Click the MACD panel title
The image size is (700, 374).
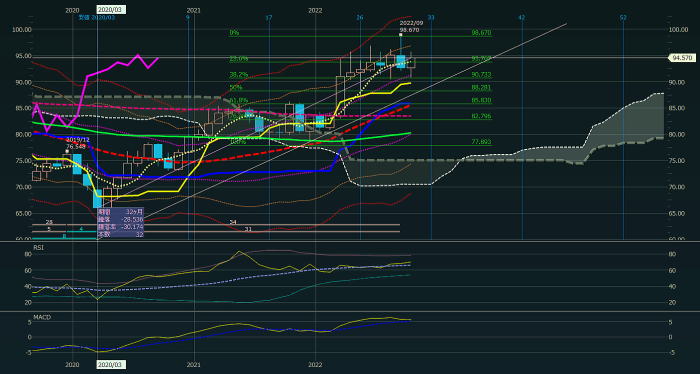42,317
